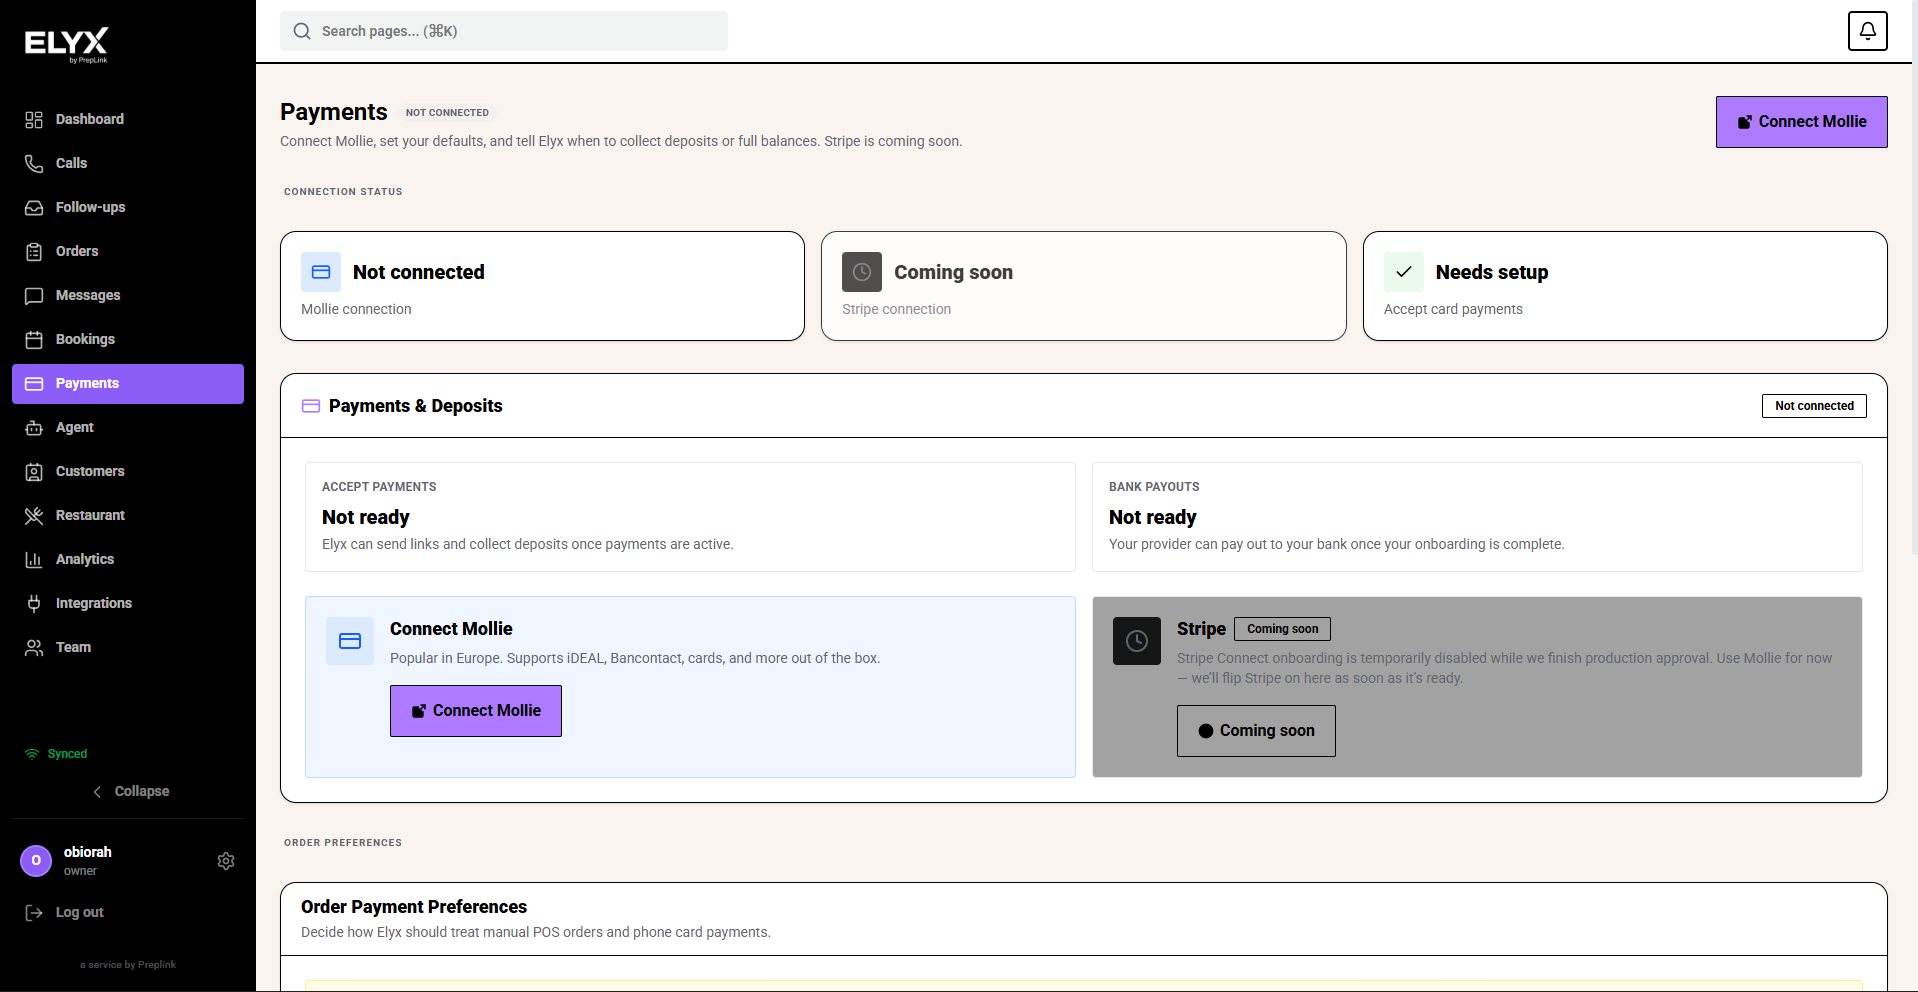
Task: Click the clock icon in Coming soon tile
Action: pos(862,272)
